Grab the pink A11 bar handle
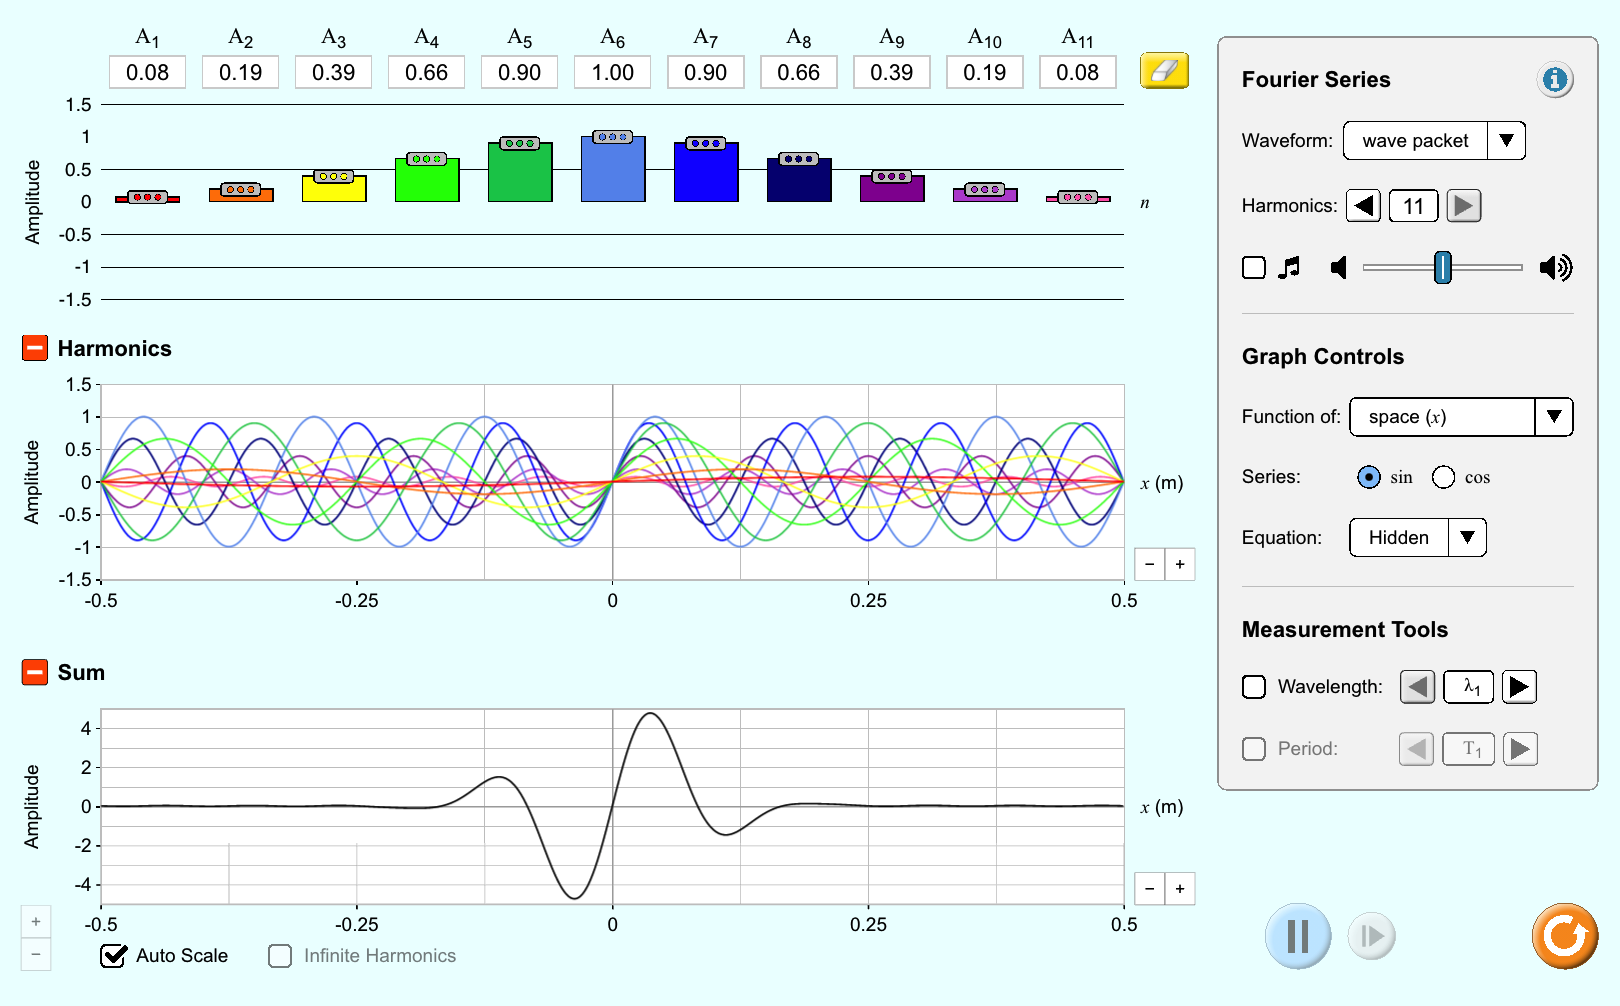This screenshot has height=1006, width=1620. coord(1077,197)
